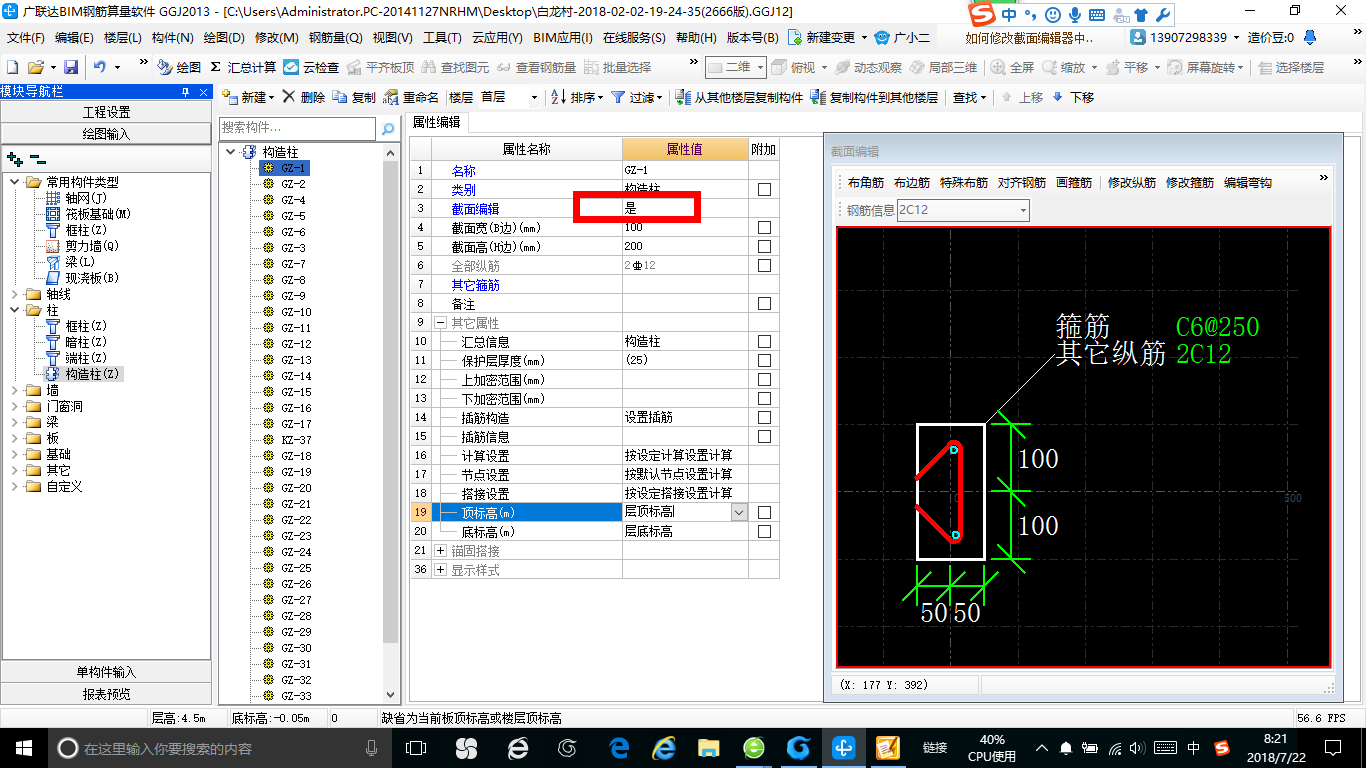The image size is (1366, 768).
Task: Expand 显示样式 property group
Action: coord(441,570)
